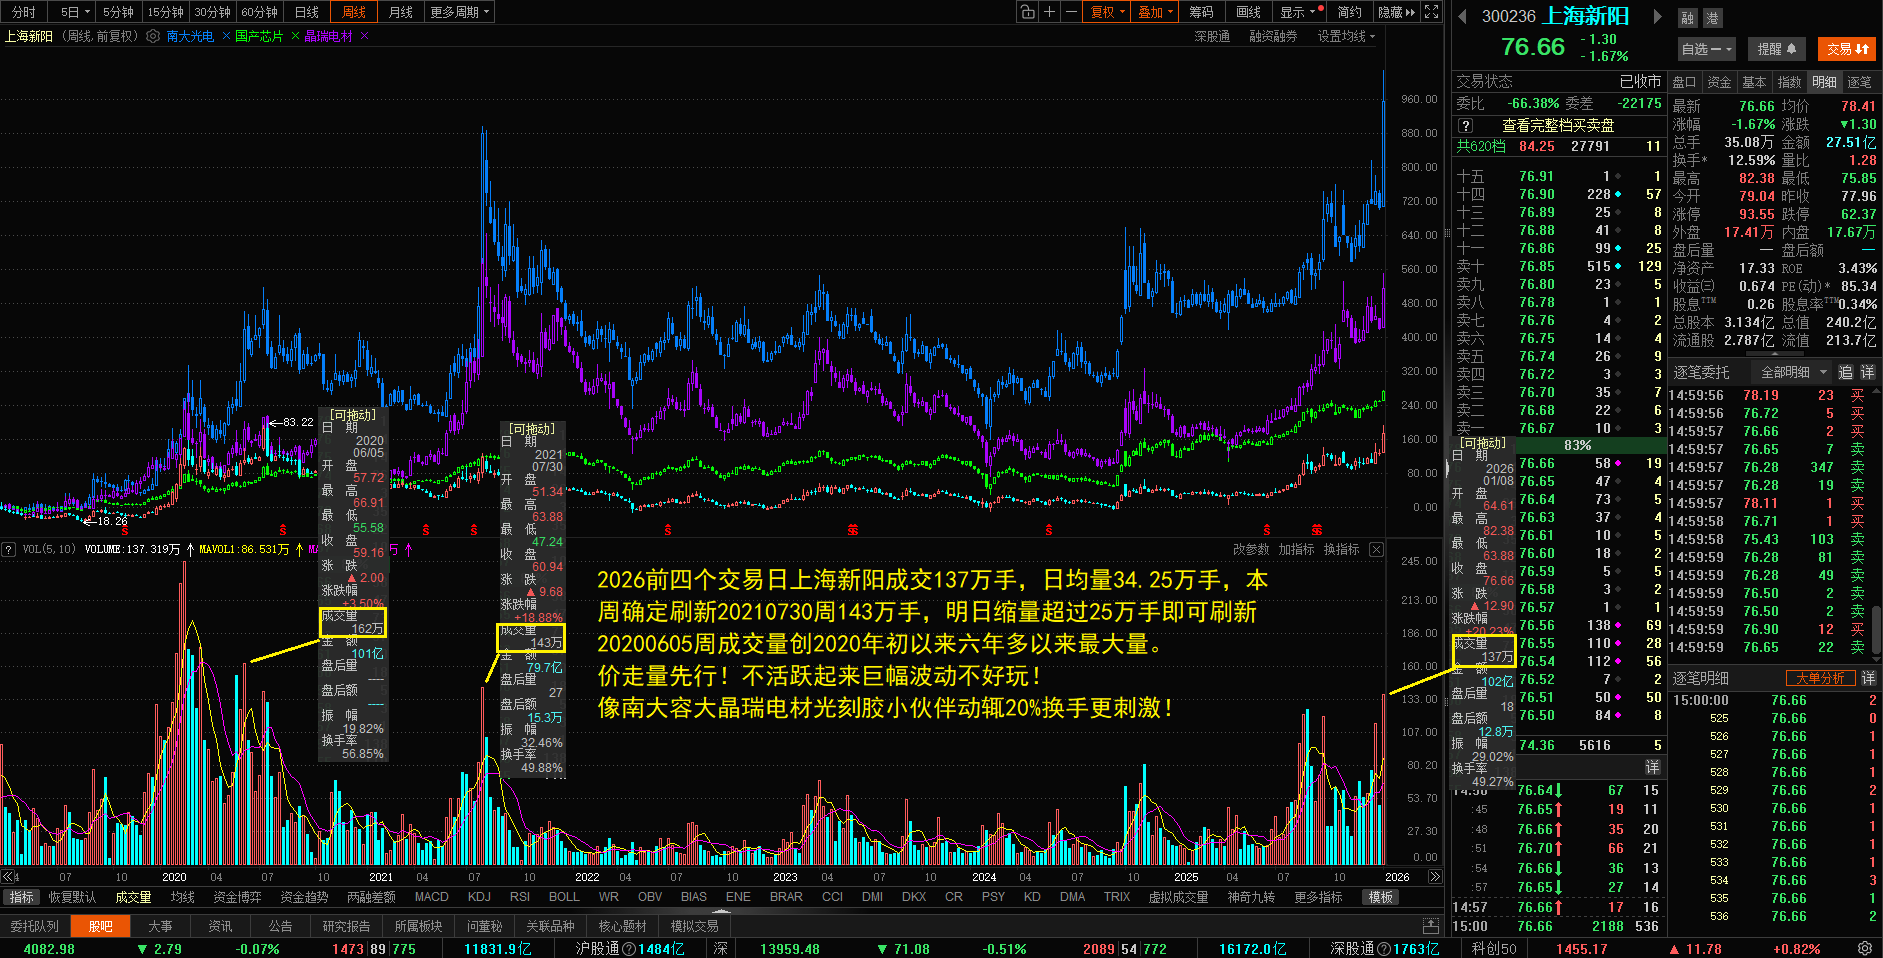Click 科创50 index in status bar

tap(1494, 948)
